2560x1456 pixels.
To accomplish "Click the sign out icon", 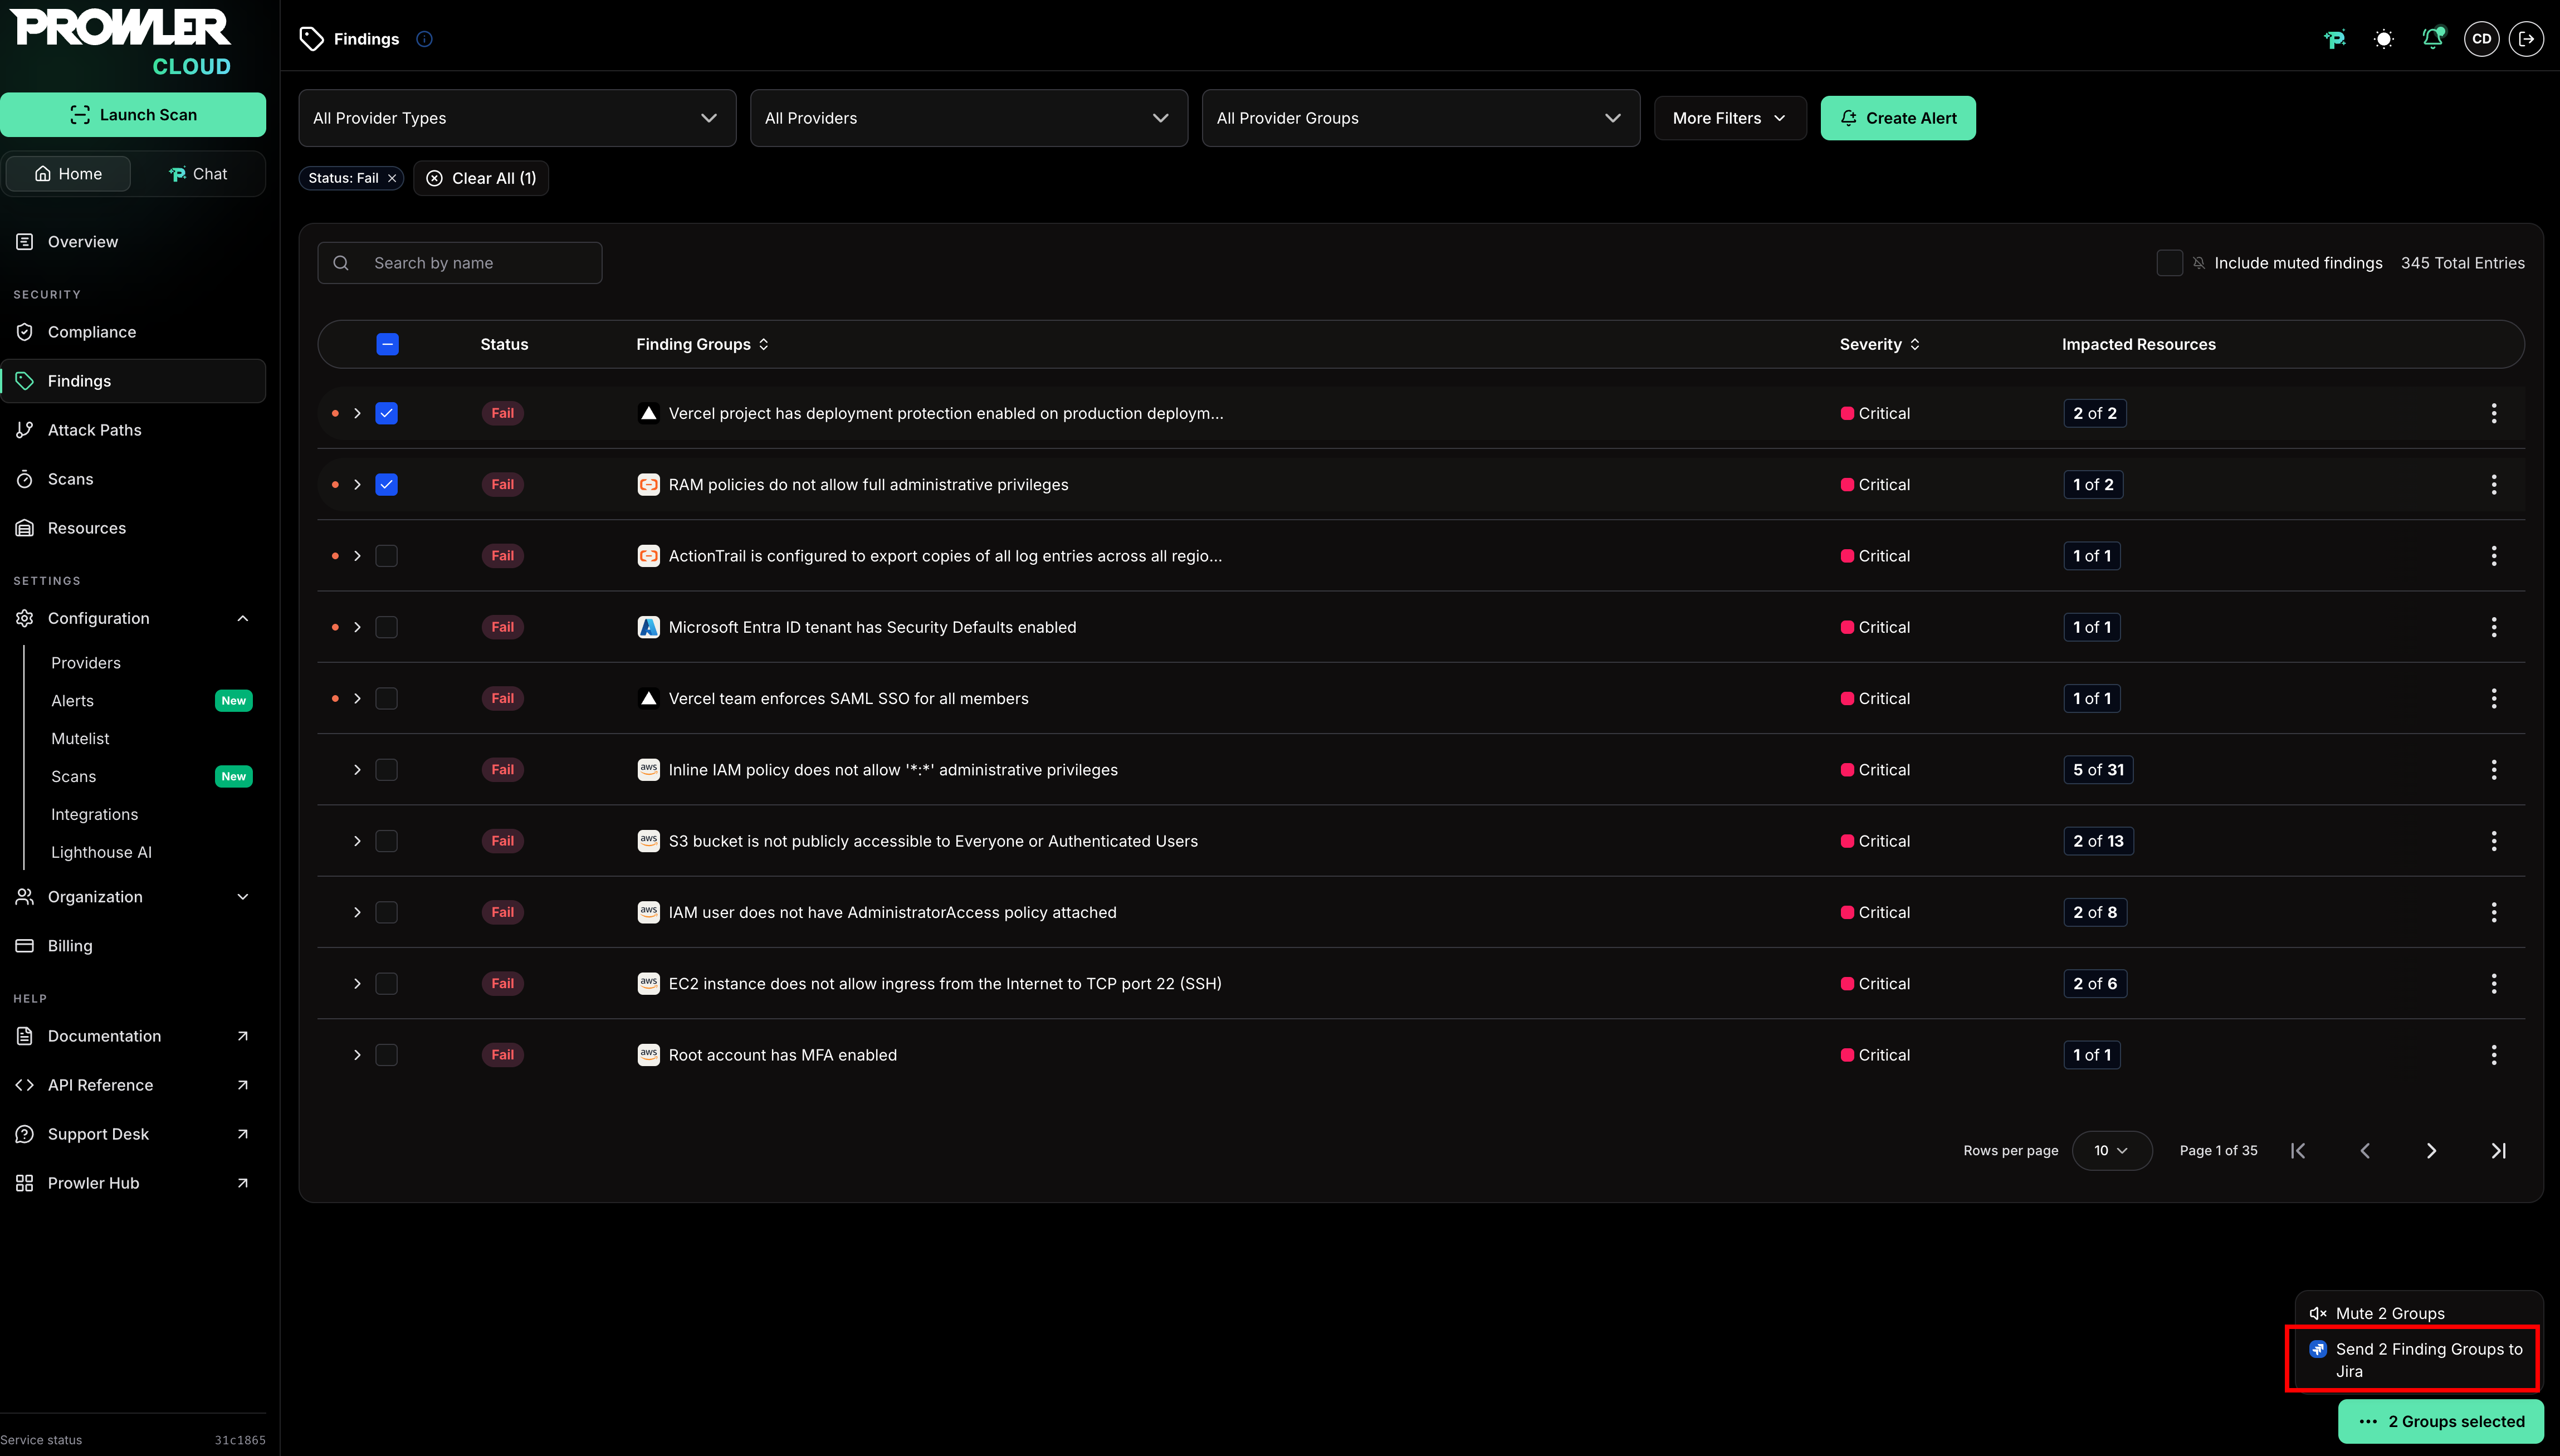I will [2527, 39].
